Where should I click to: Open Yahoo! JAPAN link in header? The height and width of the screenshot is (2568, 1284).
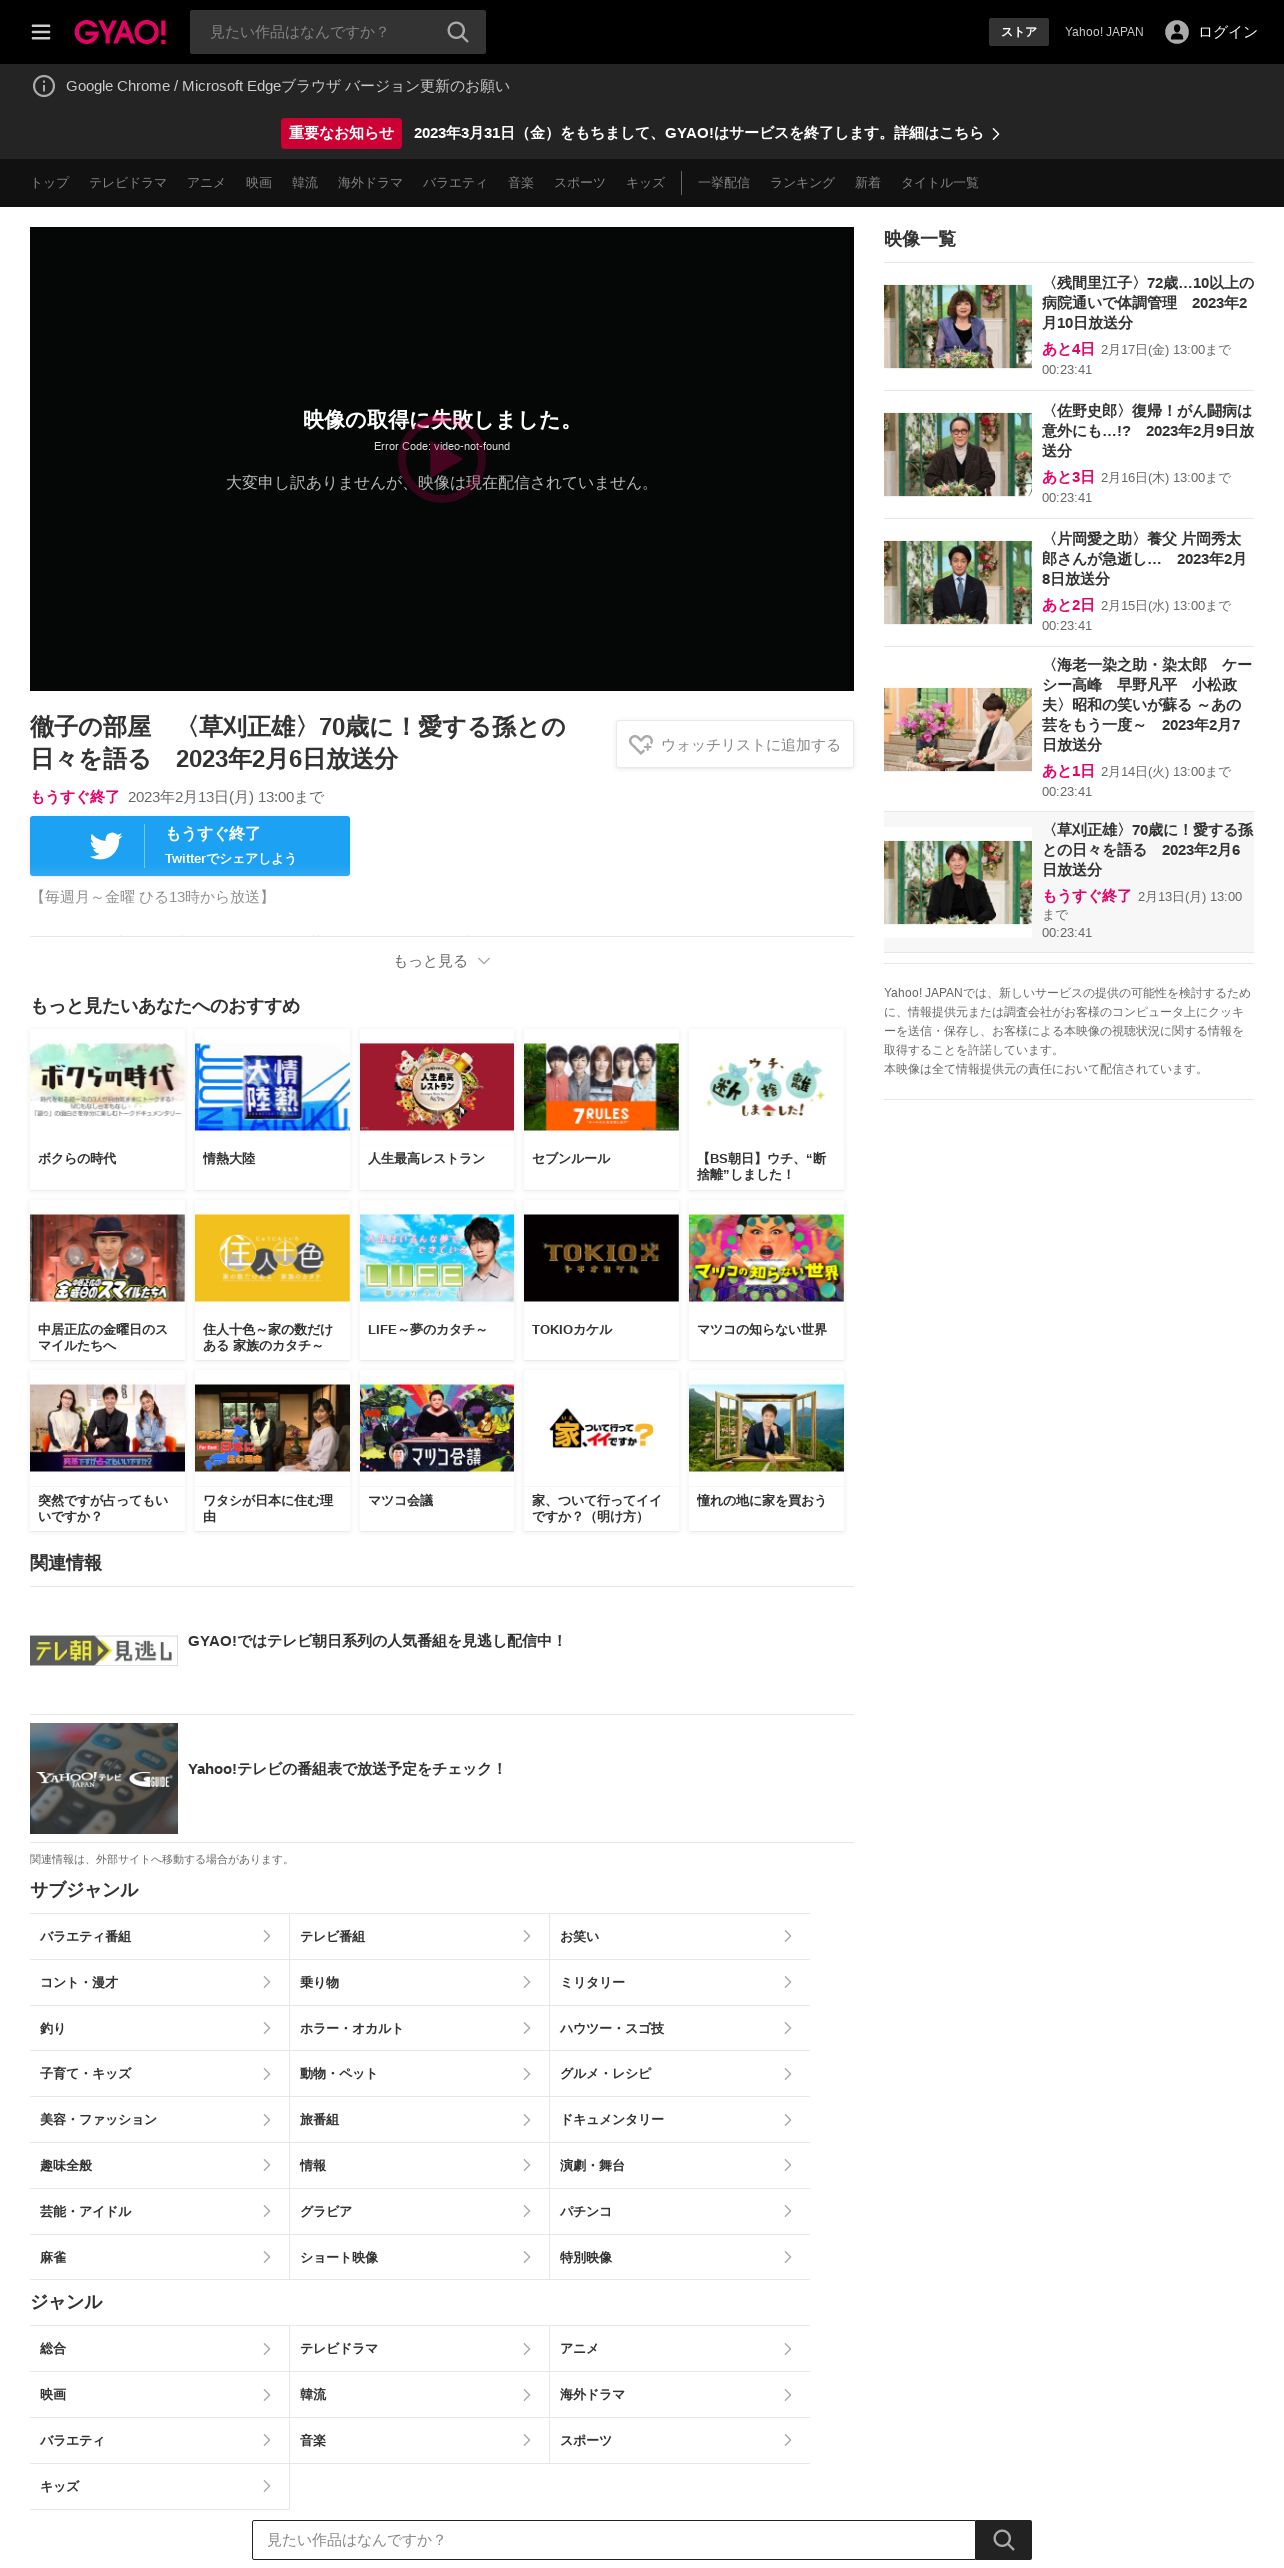click(x=1104, y=32)
